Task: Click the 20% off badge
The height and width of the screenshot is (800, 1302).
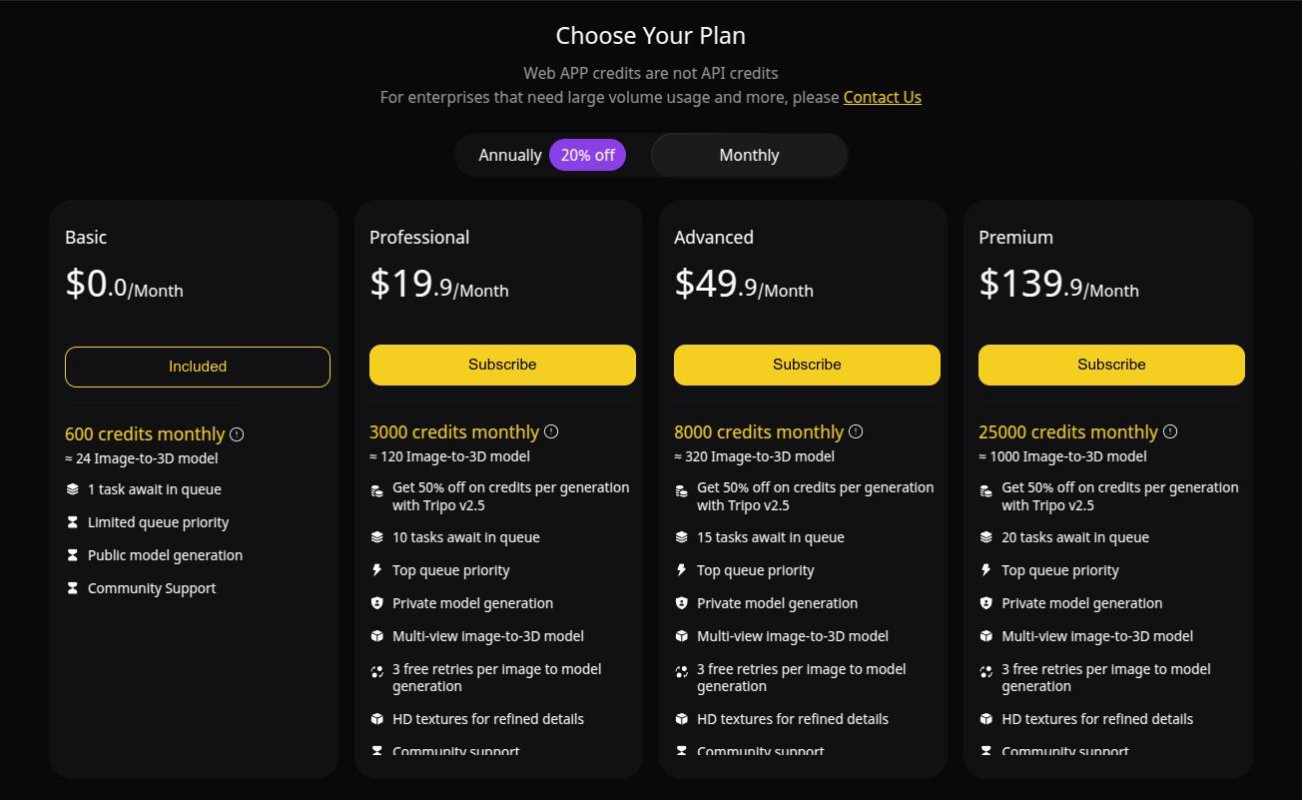Action: (587, 155)
